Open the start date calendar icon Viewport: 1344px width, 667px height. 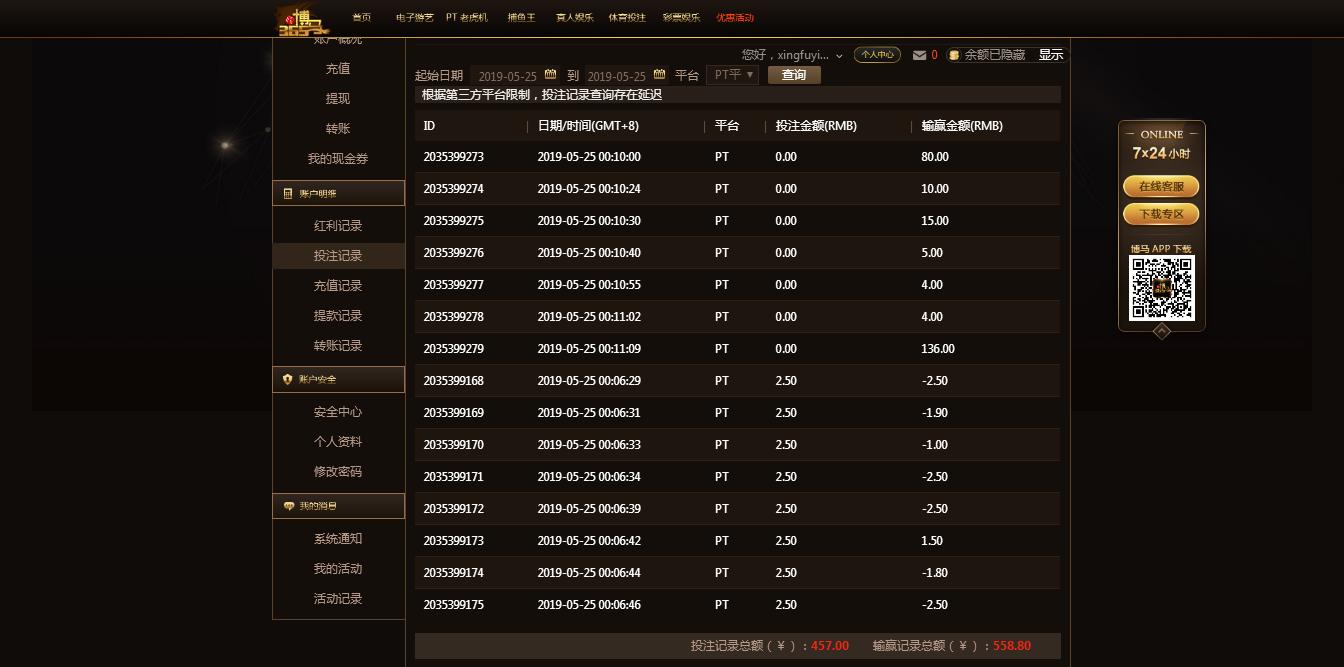coord(550,74)
